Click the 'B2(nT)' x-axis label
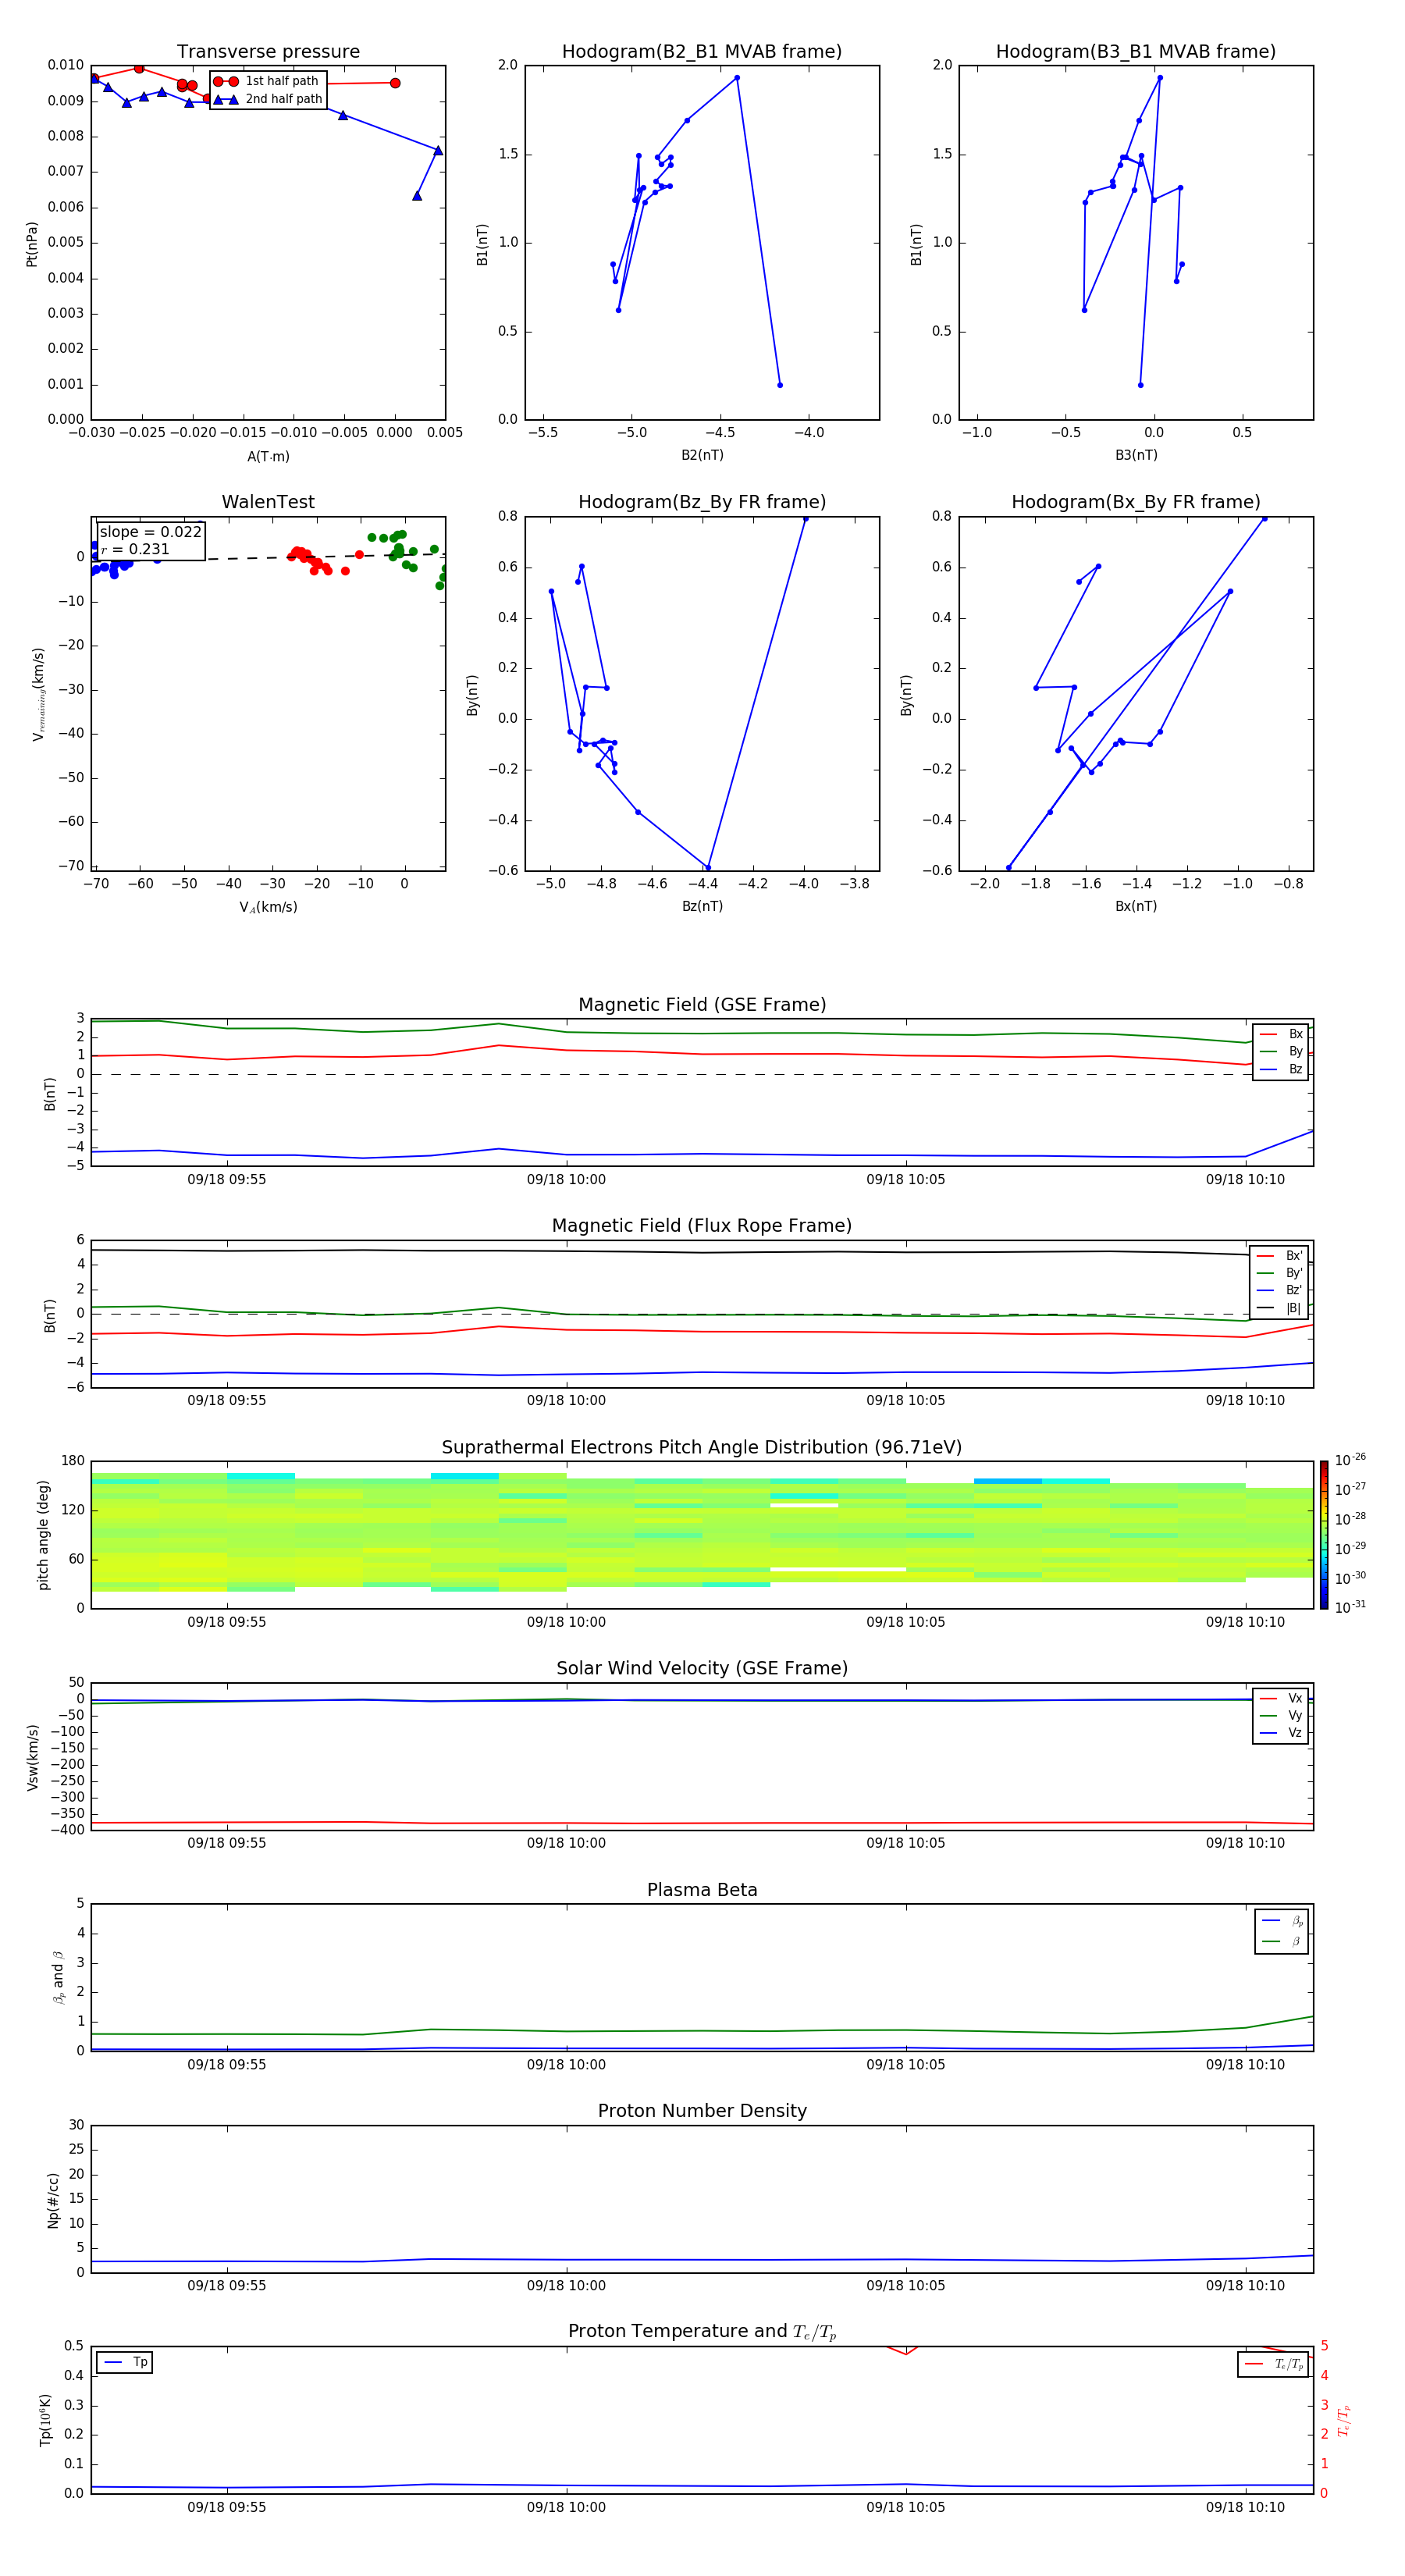 [702, 455]
